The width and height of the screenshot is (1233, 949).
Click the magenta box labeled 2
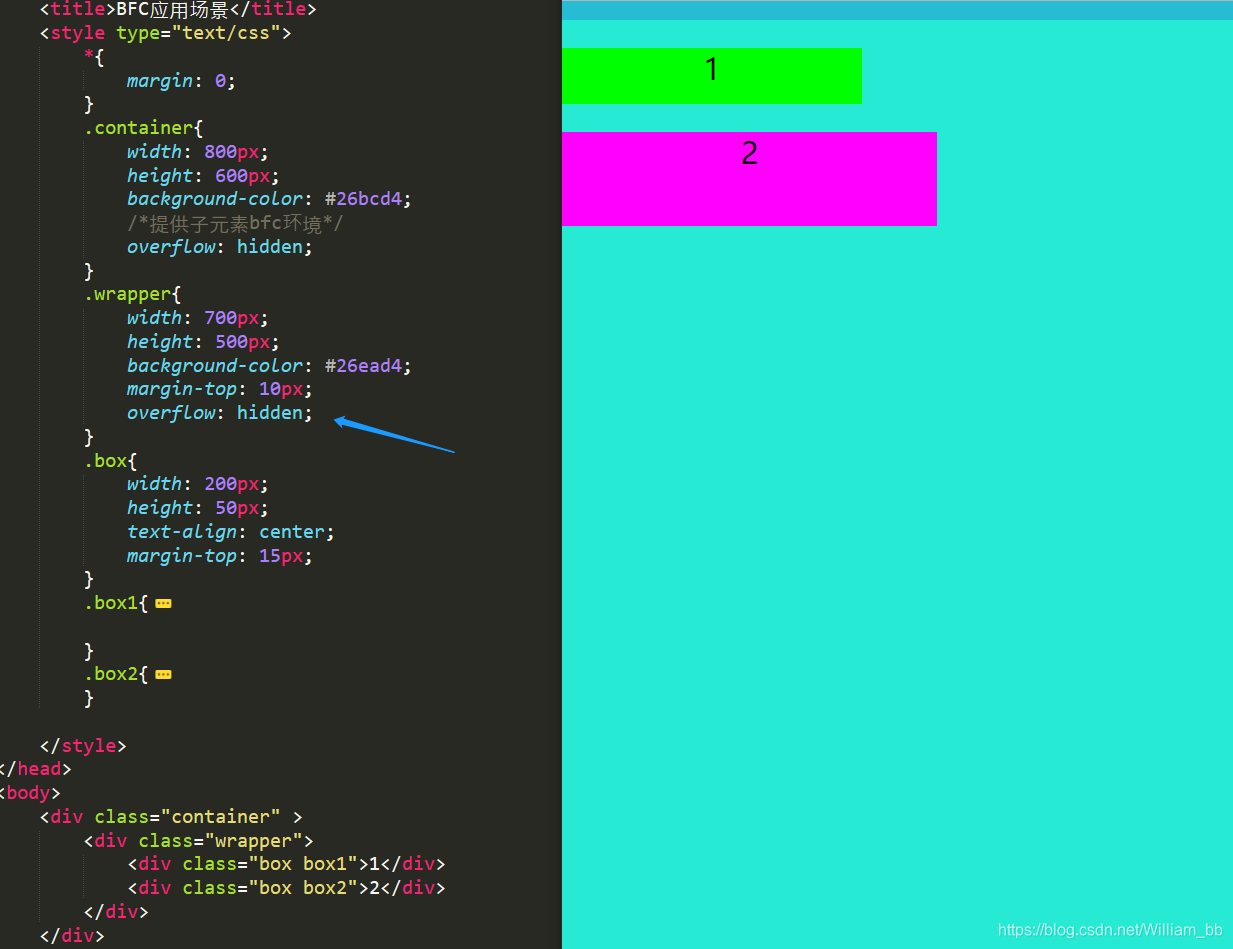click(x=749, y=178)
